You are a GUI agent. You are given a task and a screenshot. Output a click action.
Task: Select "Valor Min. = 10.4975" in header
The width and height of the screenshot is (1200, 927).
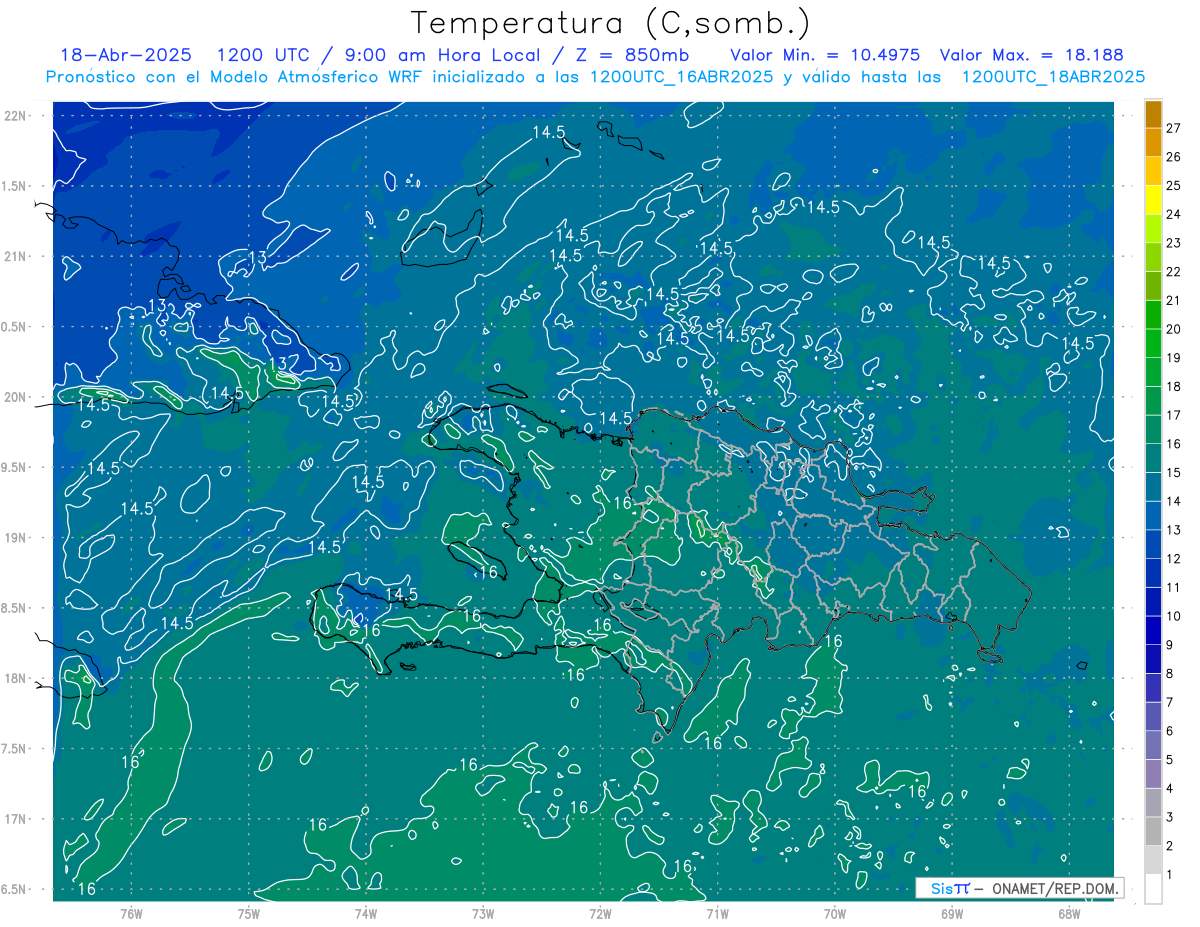(x=826, y=55)
